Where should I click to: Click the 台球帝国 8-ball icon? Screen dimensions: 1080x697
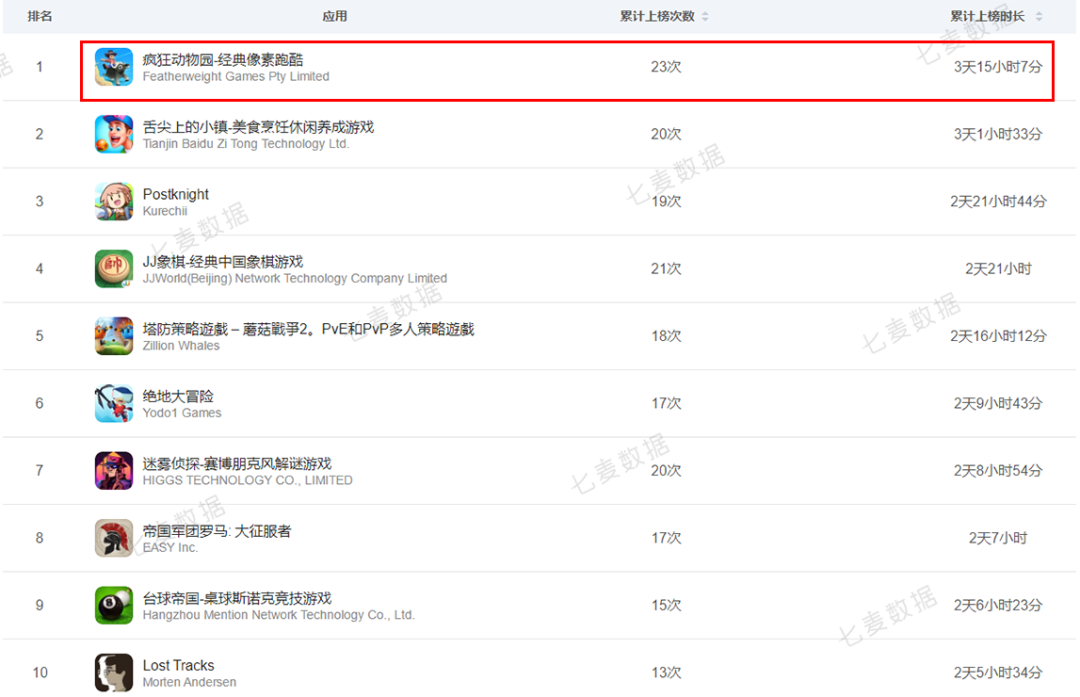tap(114, 605)
